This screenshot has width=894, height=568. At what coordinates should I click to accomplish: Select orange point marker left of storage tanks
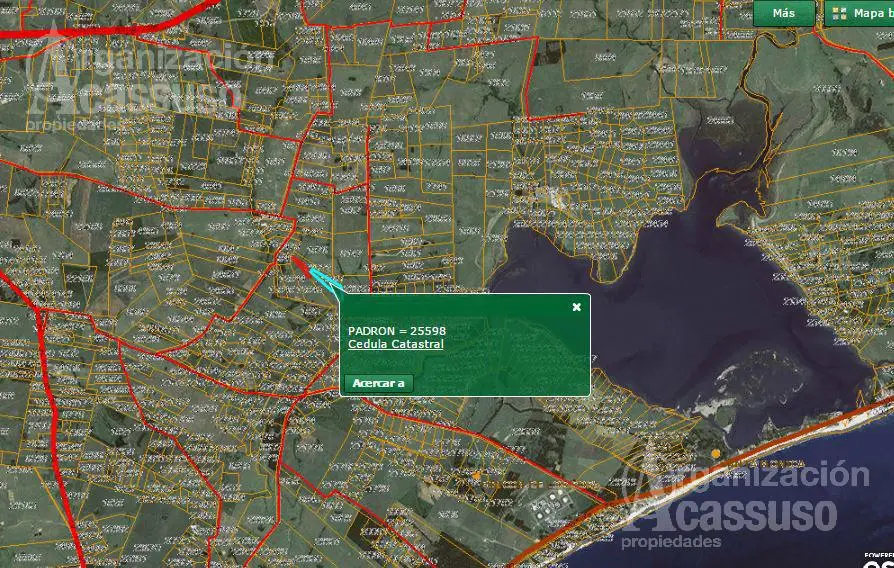tap(477, 475)
